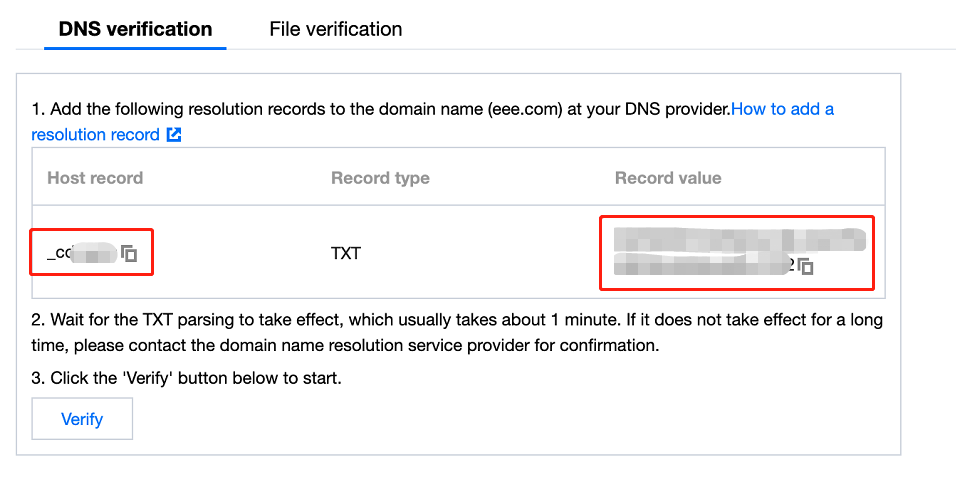Click the Record type column header
This screenshot has width=956, height=481.
[380, 178]
